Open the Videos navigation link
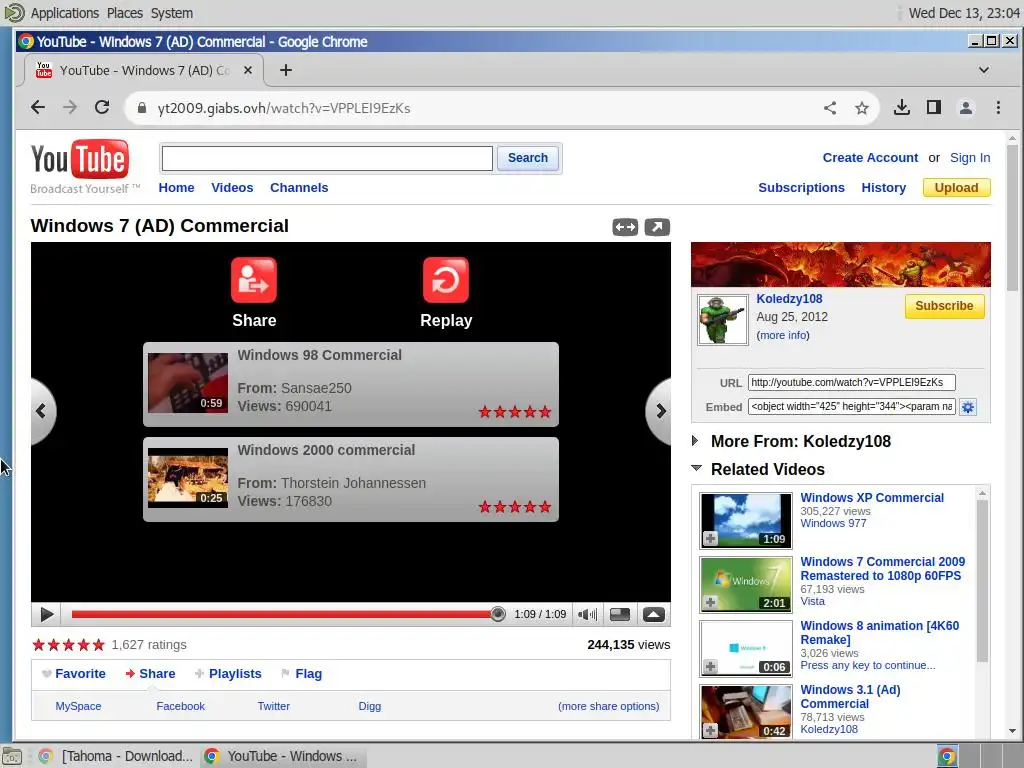Screen dimensions: 1024x768 click(232, 187)
